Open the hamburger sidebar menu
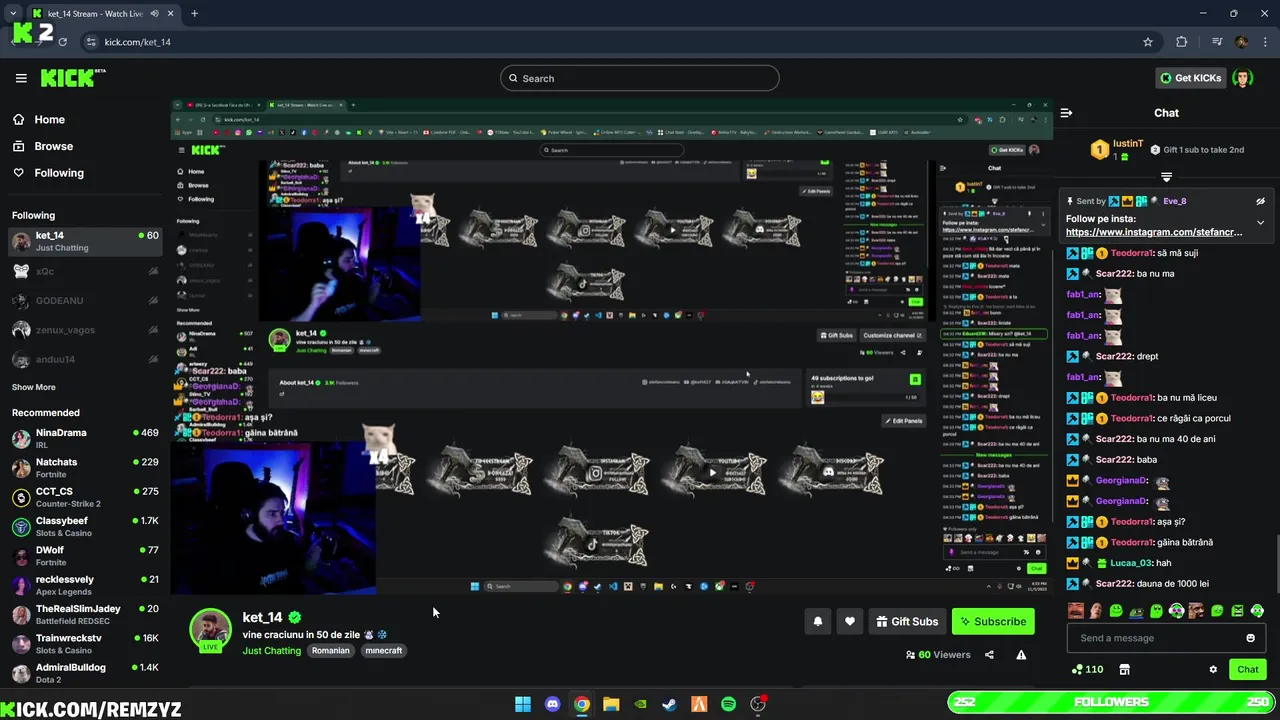 [21, 78]
